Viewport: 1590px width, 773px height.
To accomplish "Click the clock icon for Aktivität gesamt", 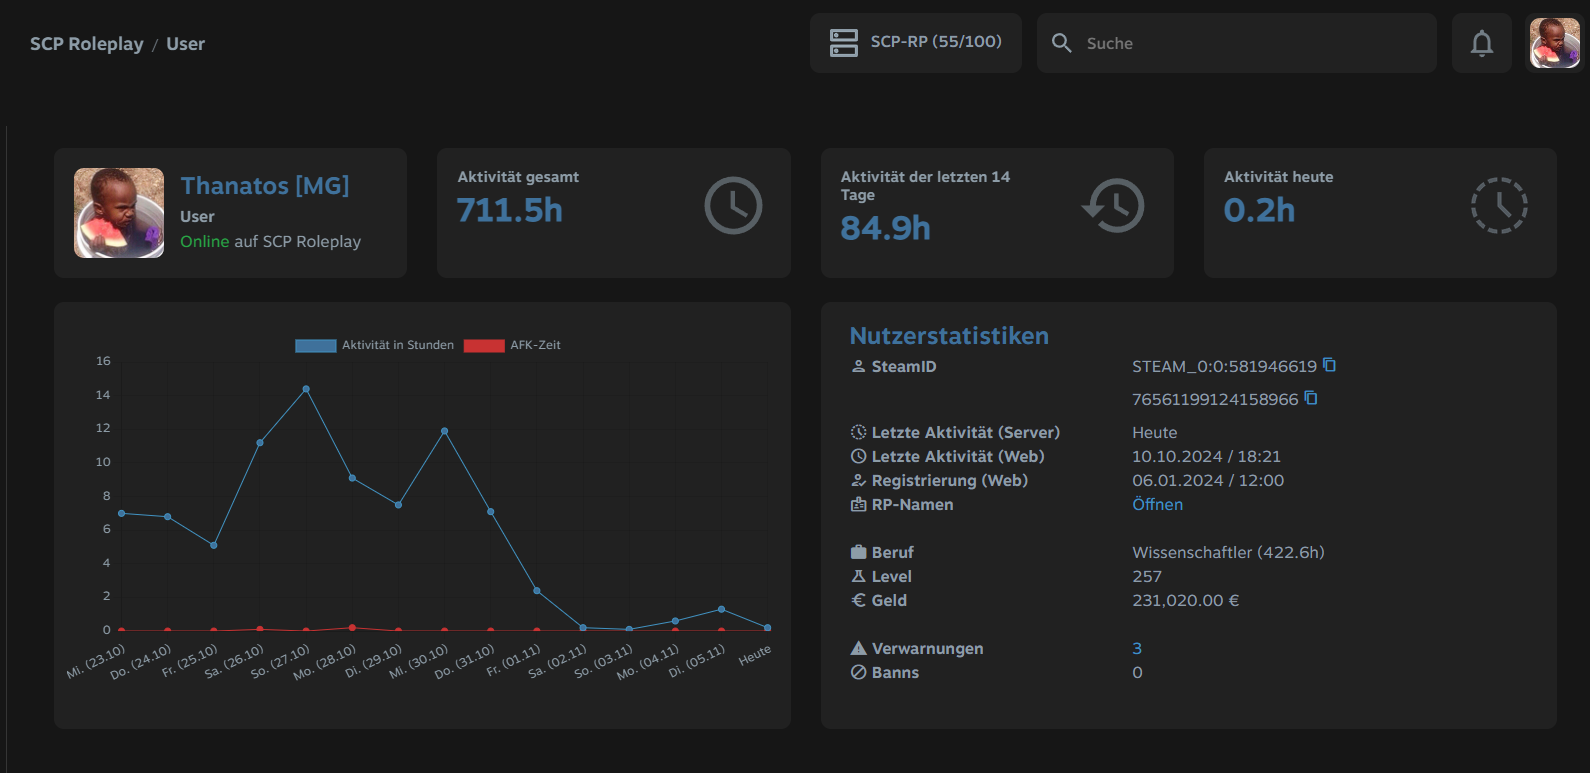I will pyautogui.click(x=733, y=206).
